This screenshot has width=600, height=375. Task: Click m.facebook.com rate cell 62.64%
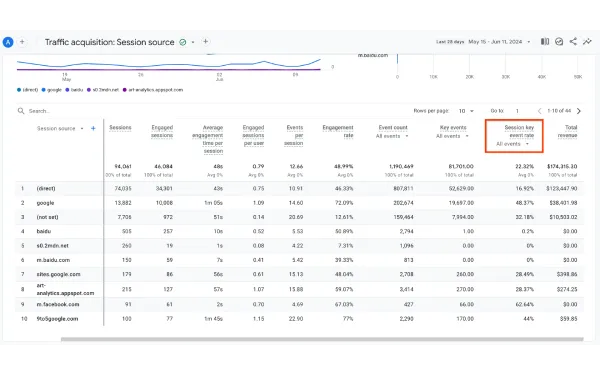click(525, 305)
